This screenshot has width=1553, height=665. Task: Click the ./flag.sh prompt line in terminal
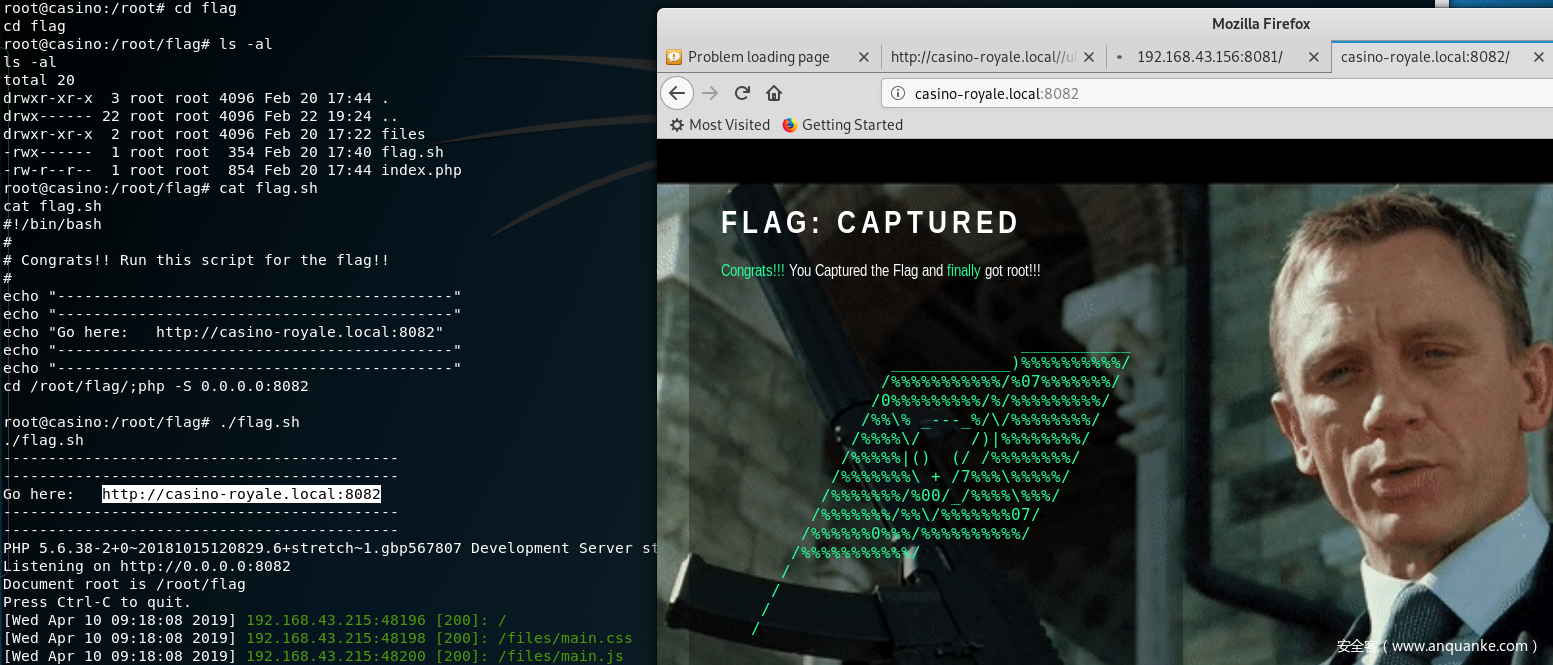point(151,422)
